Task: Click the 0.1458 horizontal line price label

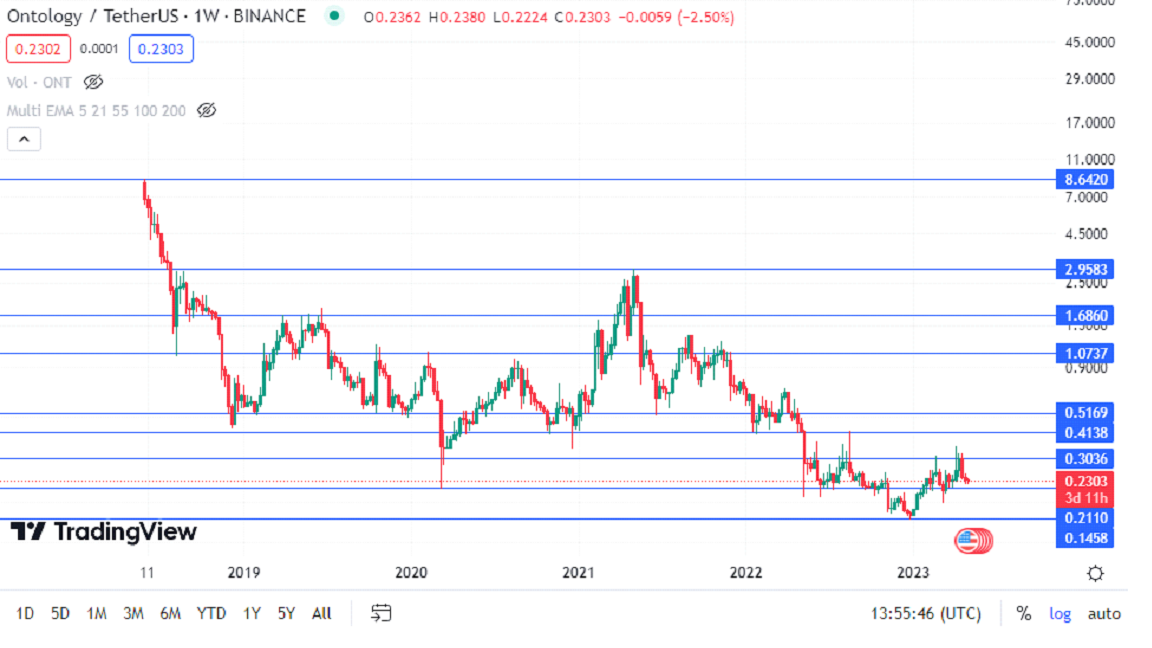Action: pos(1085,538)
